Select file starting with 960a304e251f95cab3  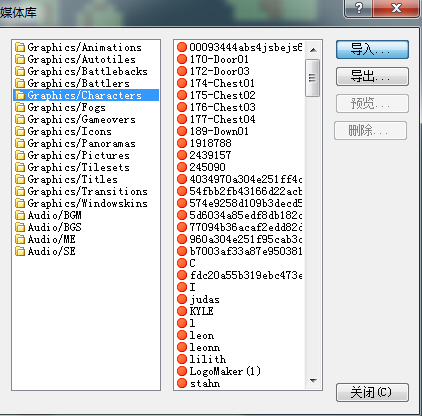pos(246,239)
